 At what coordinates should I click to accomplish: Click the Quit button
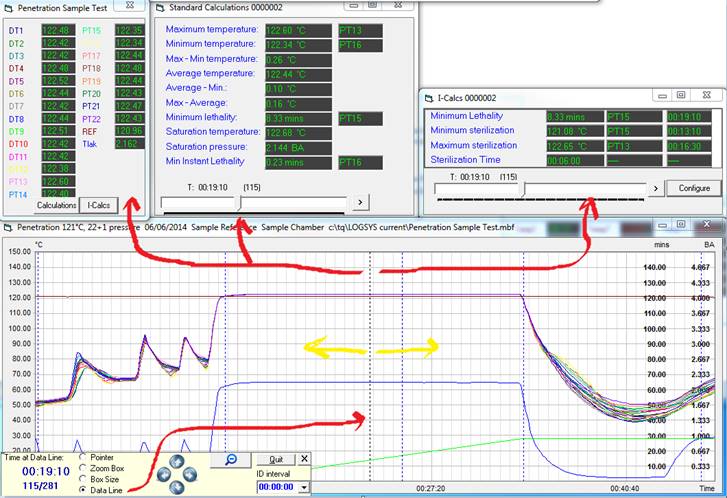(x=276, y=459)
